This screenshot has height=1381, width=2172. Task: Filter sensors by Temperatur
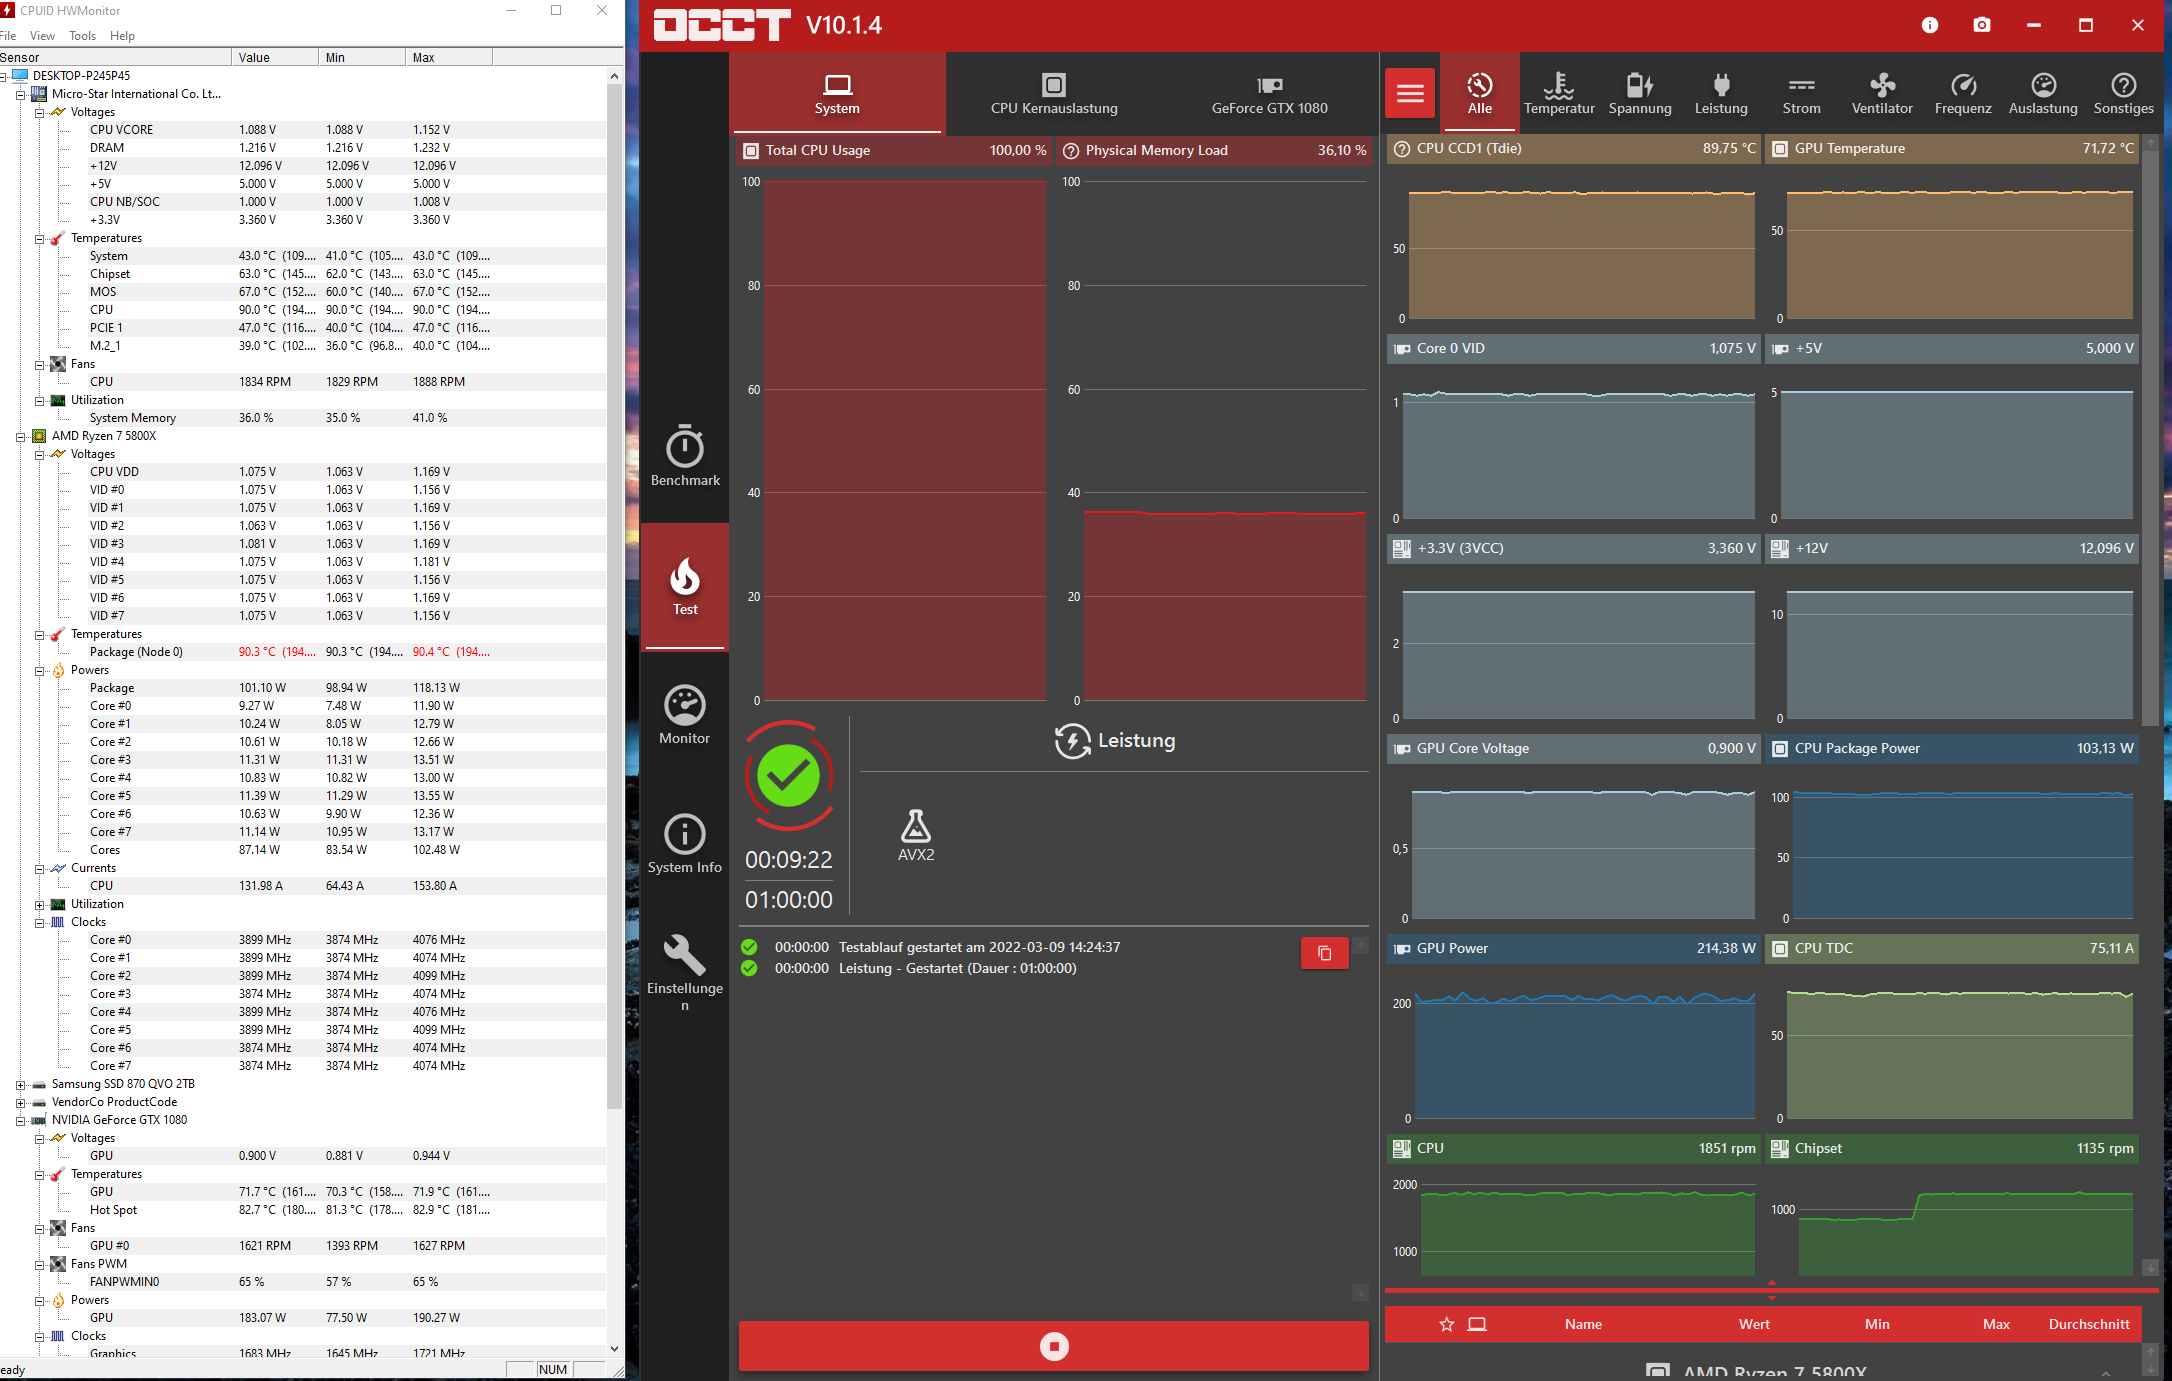pyautogui.click(x=1559, y=93)
